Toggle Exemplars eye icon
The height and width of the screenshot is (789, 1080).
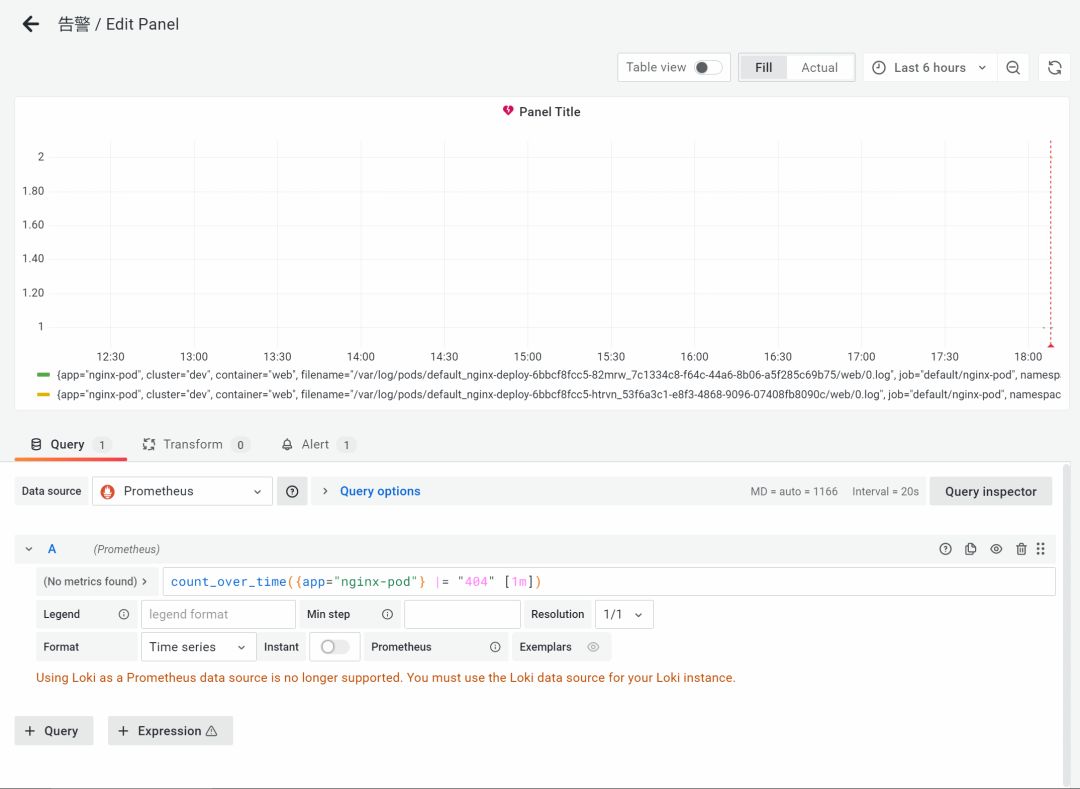pyautogui.click(x=593, y=647)
